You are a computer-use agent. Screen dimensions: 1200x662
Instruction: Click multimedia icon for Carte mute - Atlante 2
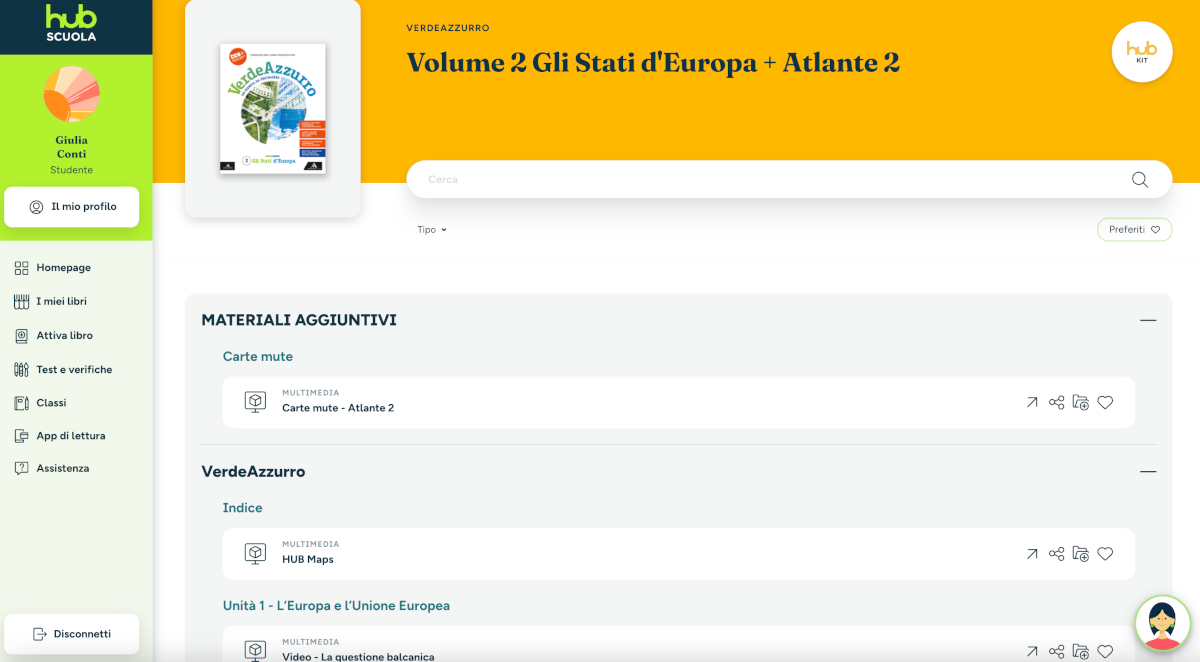(255, 402)
